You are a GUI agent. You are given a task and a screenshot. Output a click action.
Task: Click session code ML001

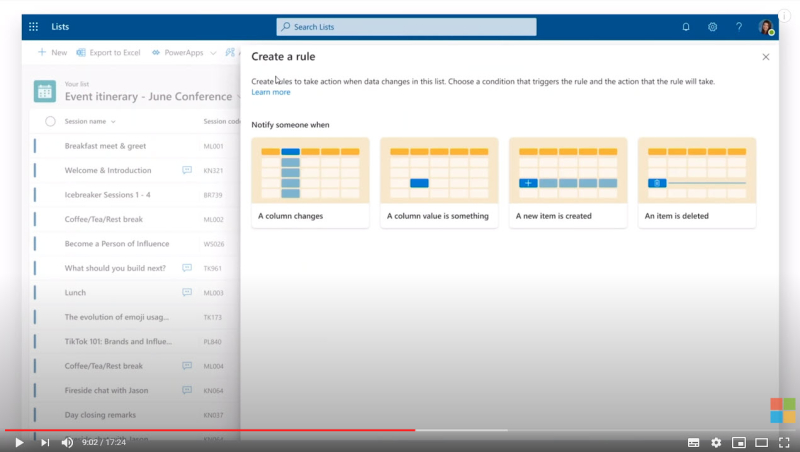[x=213, y=146]
